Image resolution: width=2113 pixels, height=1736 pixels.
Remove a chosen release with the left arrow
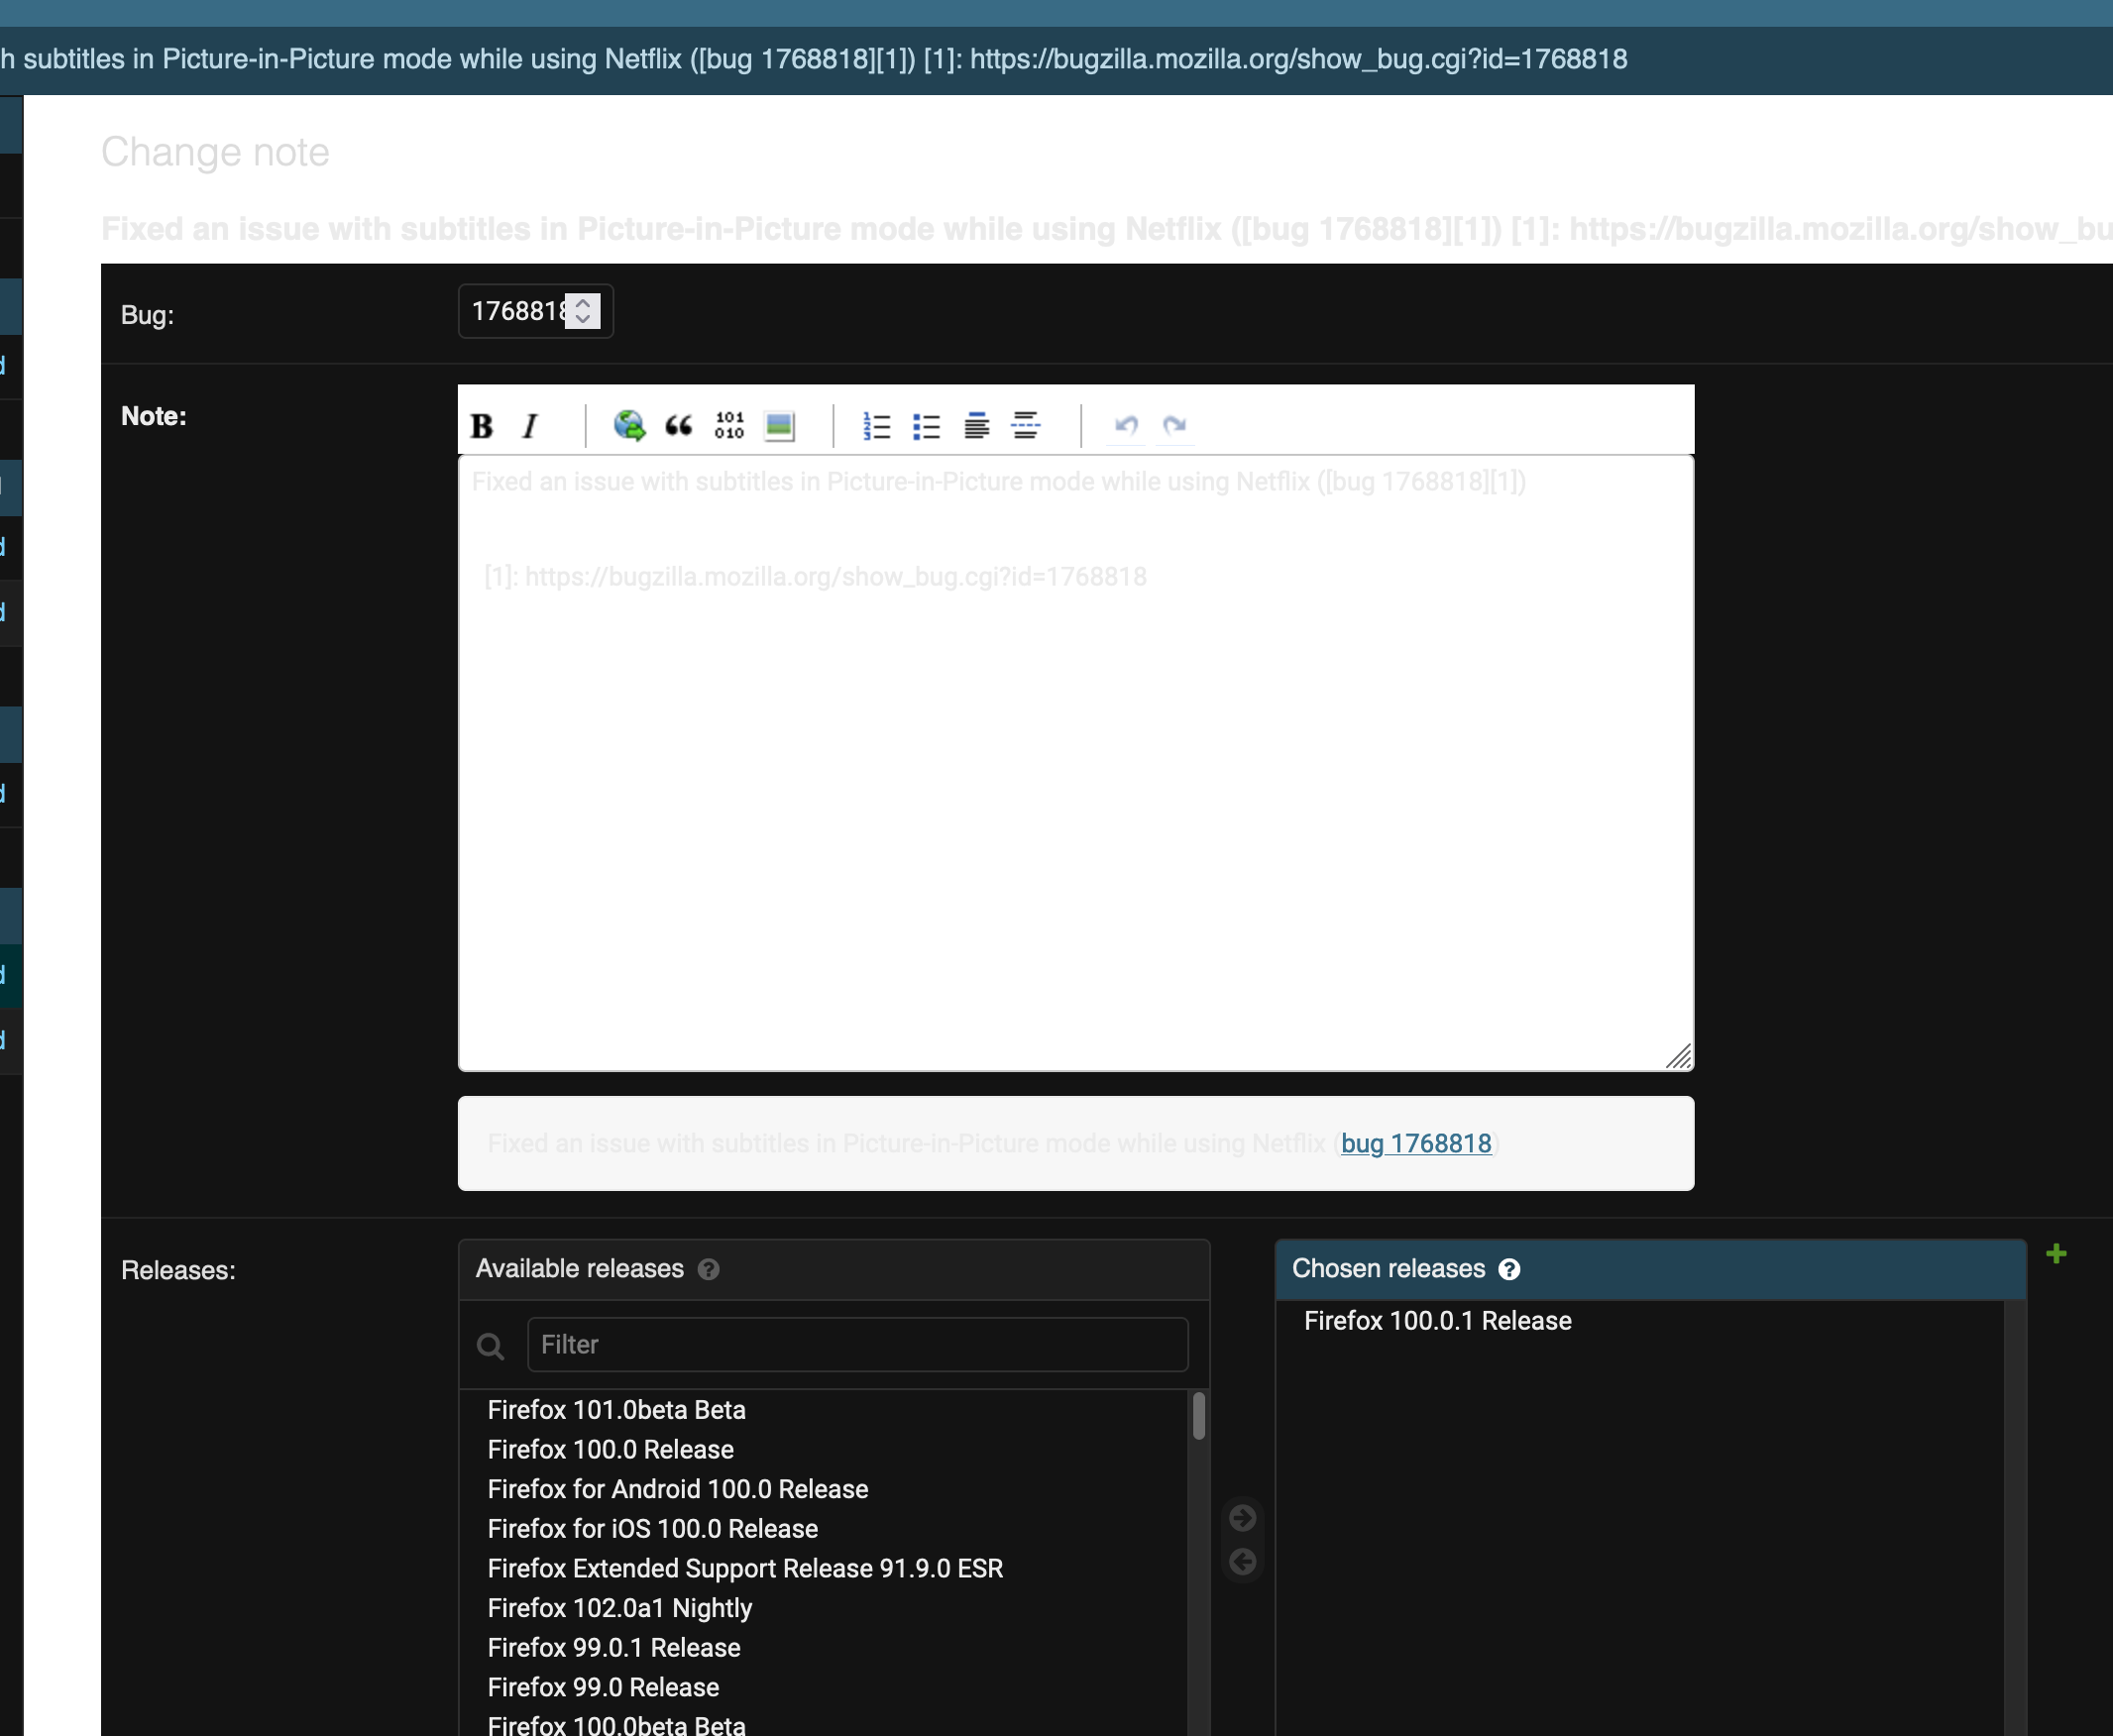[1243, 1562]
